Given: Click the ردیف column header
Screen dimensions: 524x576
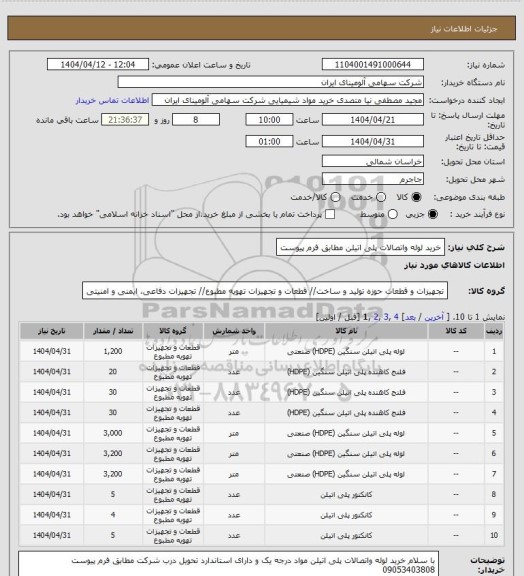Looking at the screenshot, I should tap(494, 331).
